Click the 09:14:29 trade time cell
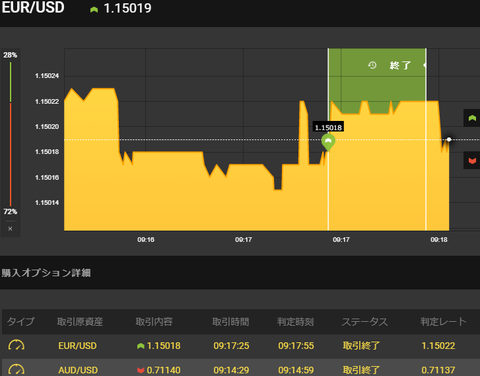The image size is (480, 376). click(x=231, y=370)
